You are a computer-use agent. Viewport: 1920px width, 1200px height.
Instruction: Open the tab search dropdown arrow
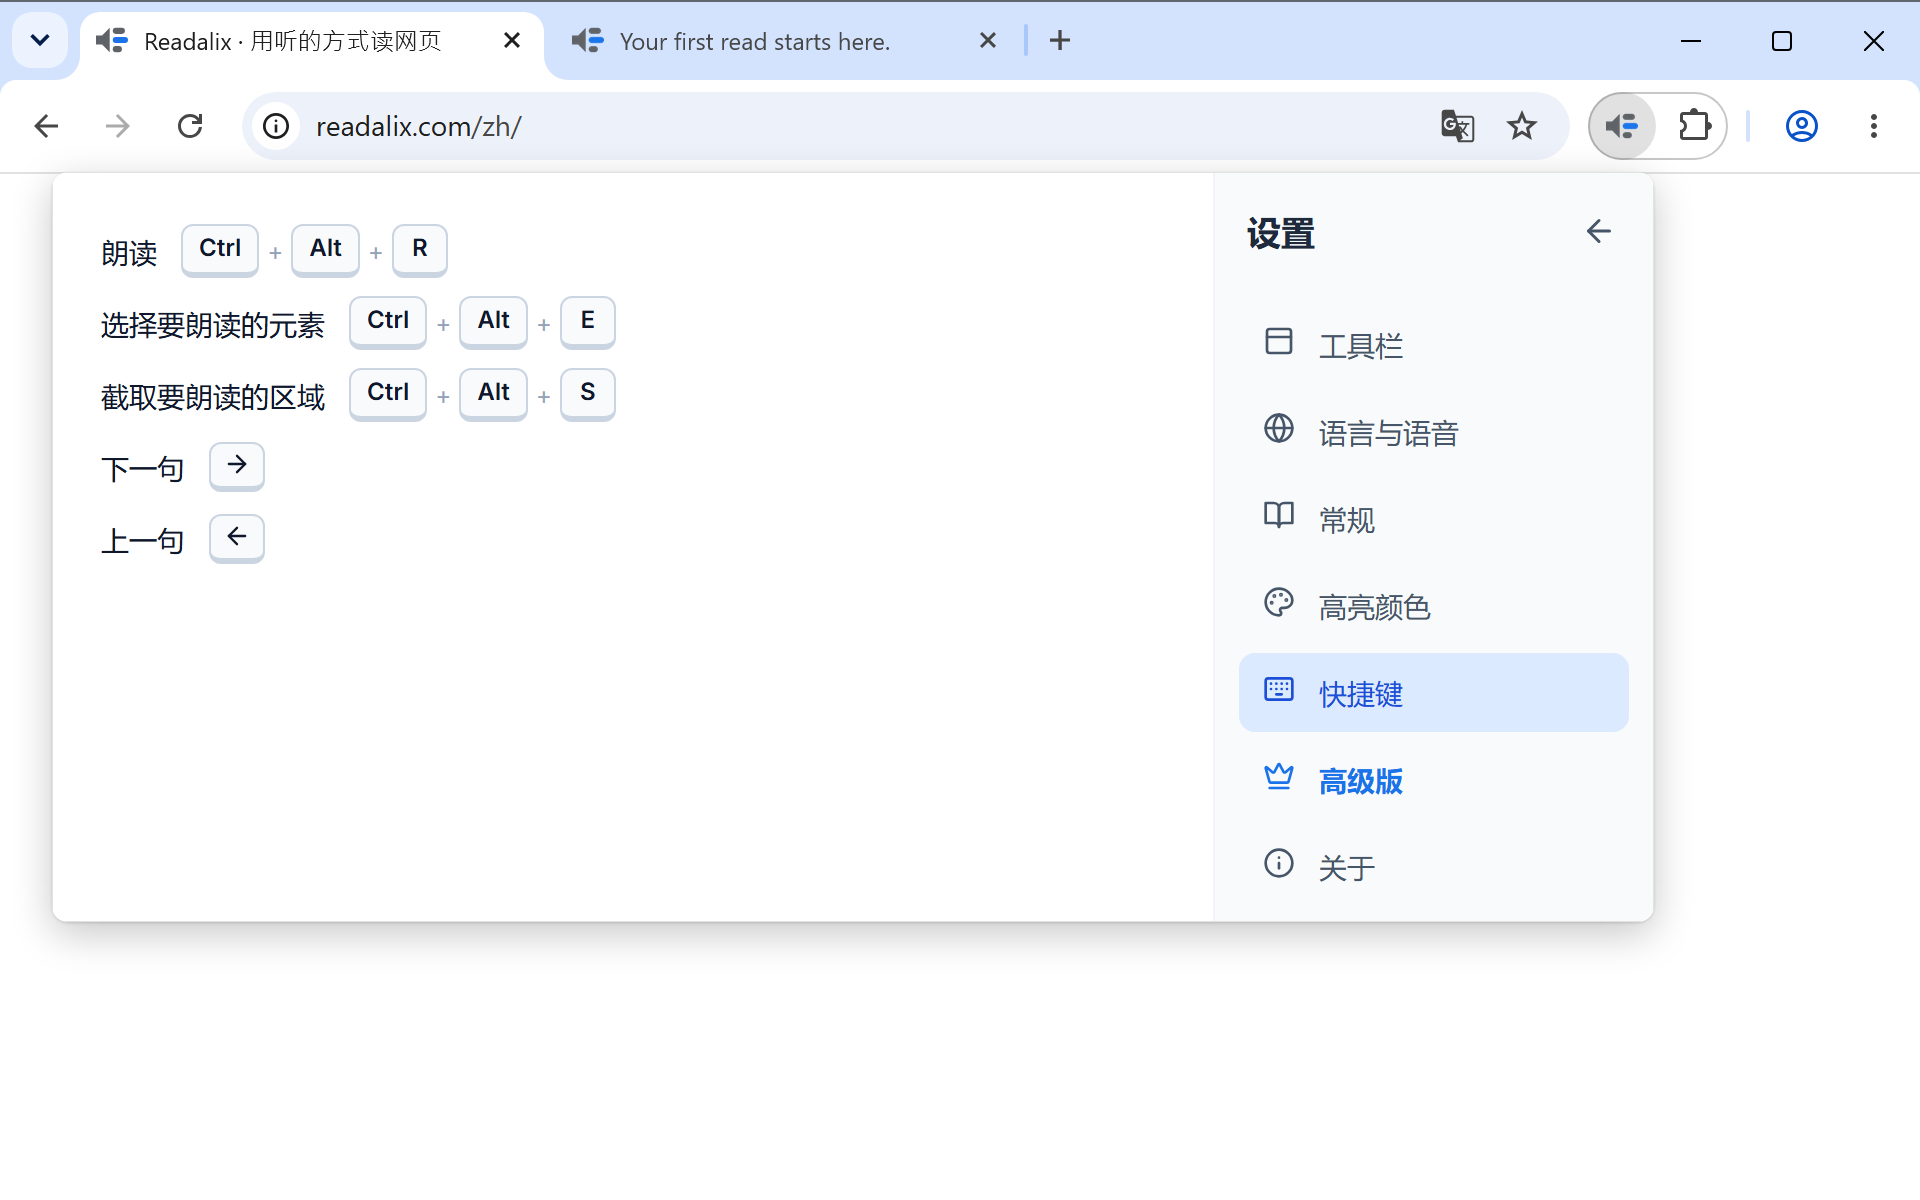coord(40,40)
